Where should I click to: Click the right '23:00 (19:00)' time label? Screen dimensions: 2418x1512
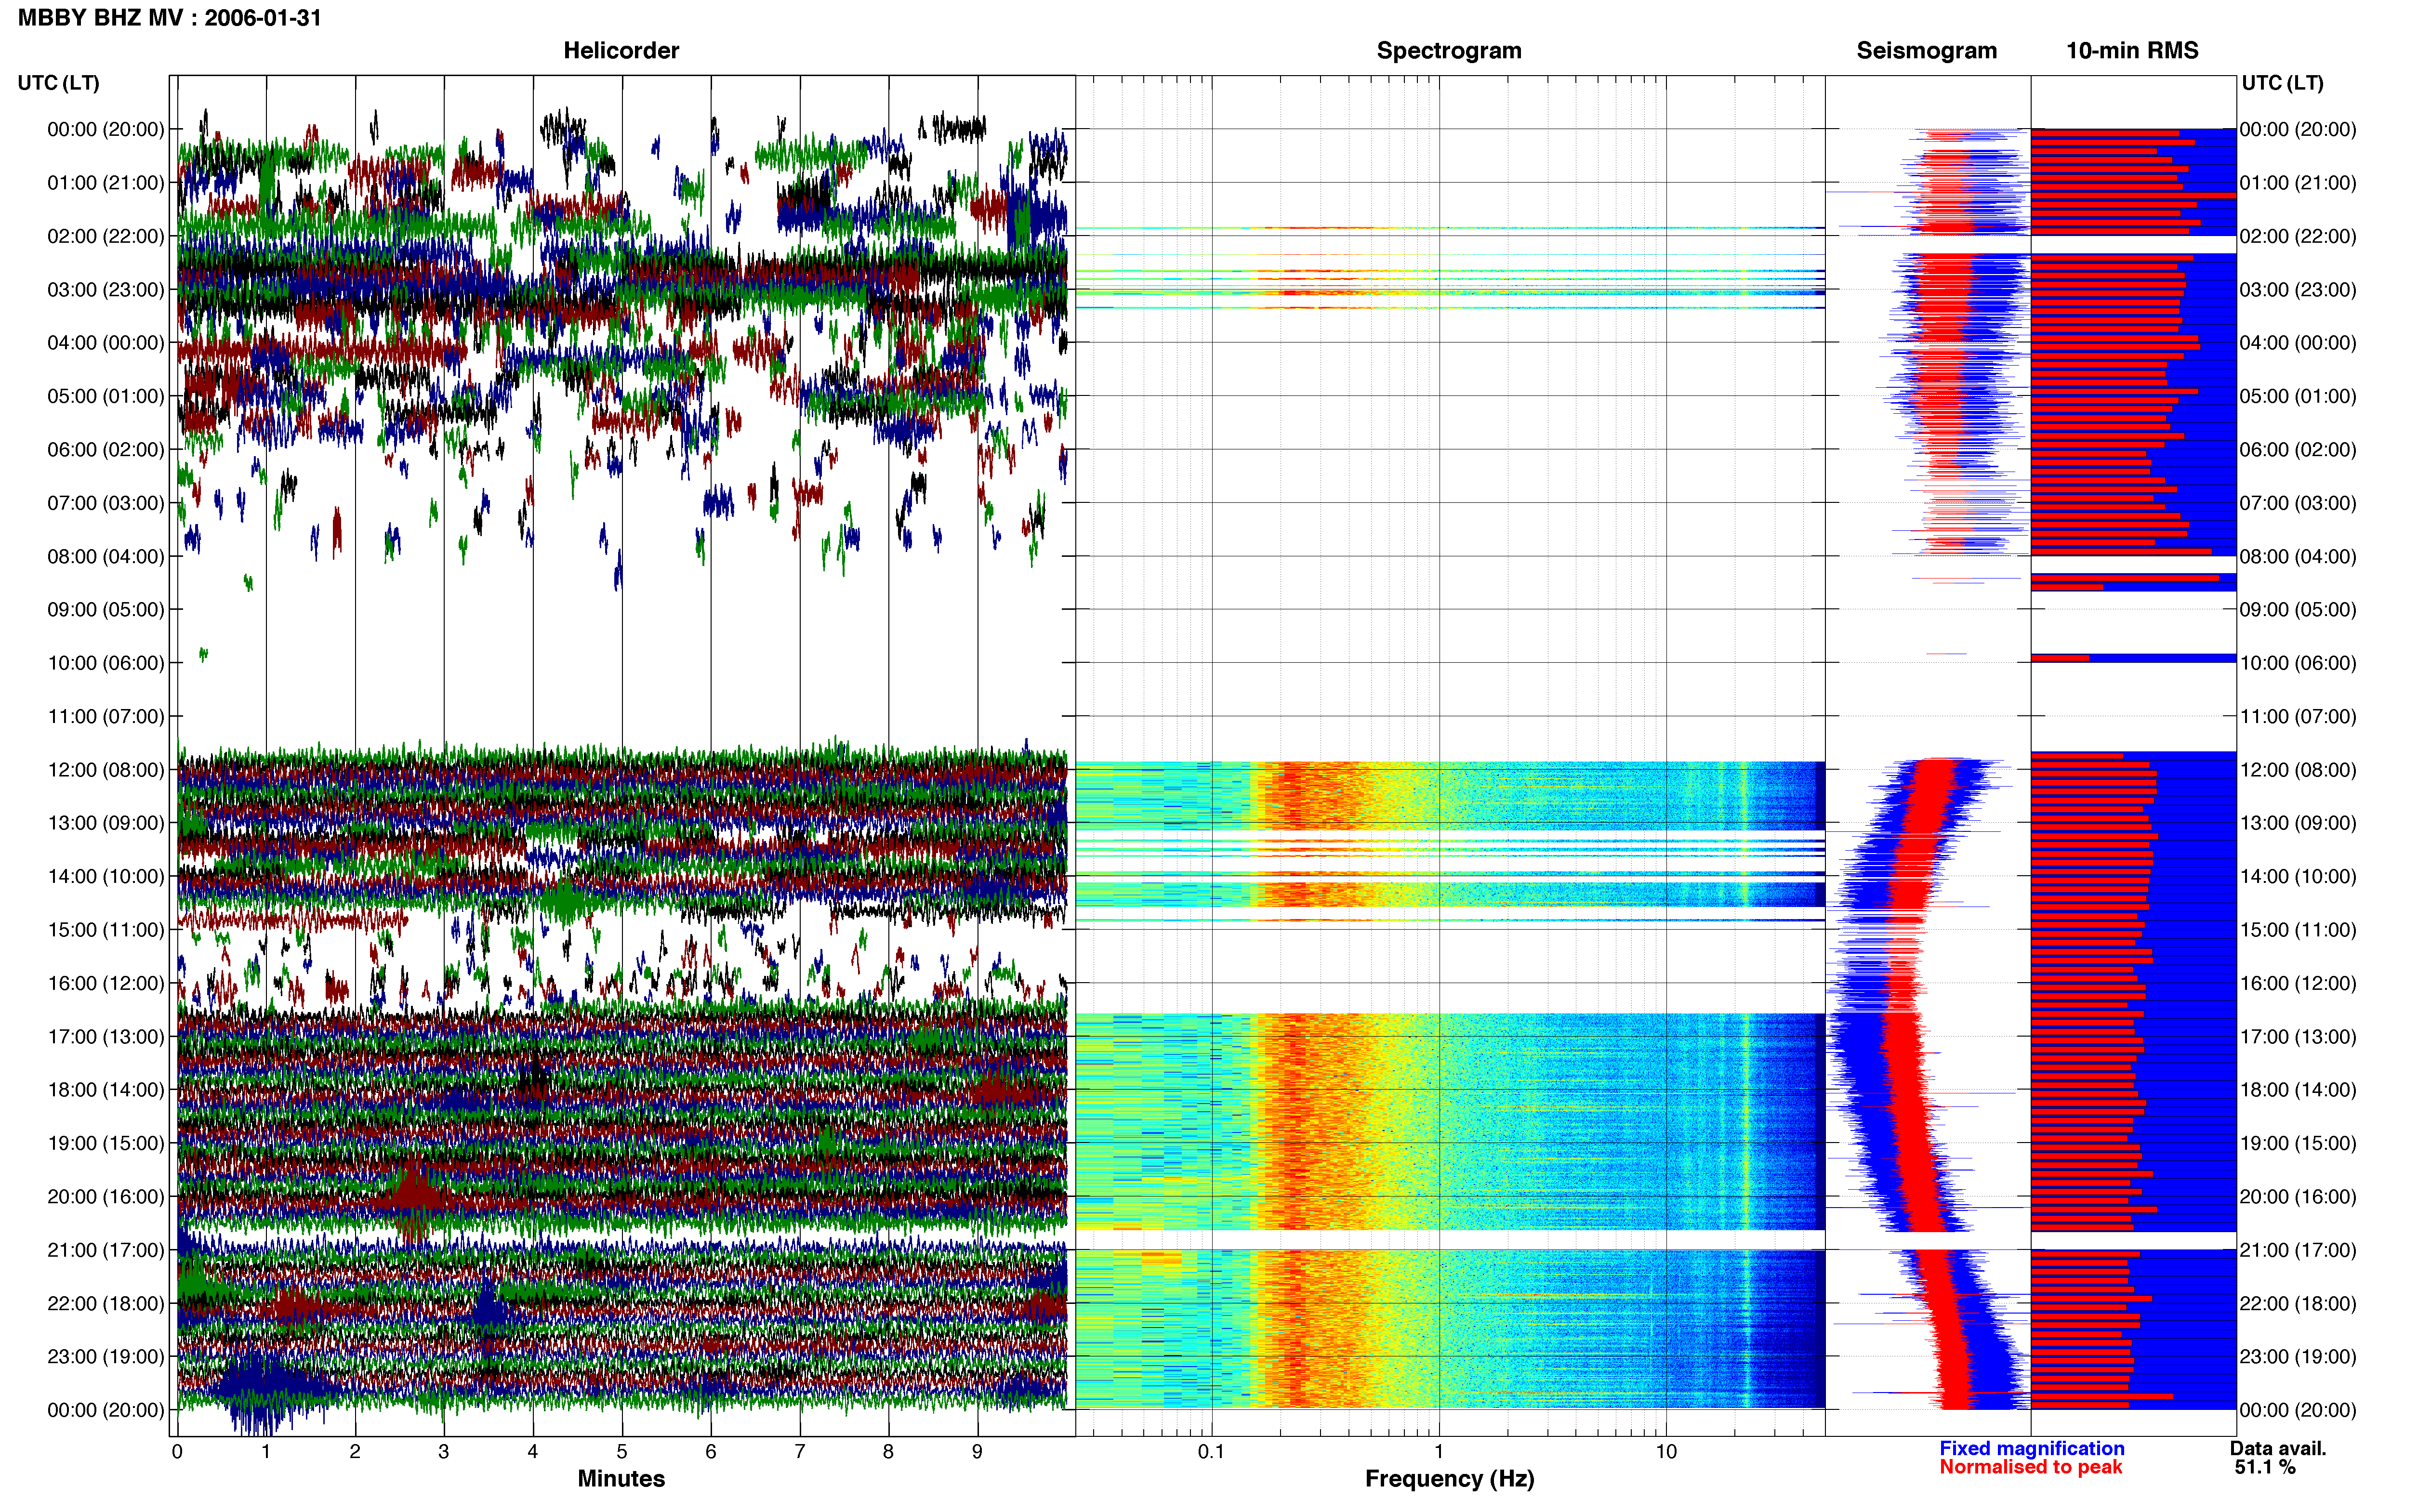pos(2298,1356)
